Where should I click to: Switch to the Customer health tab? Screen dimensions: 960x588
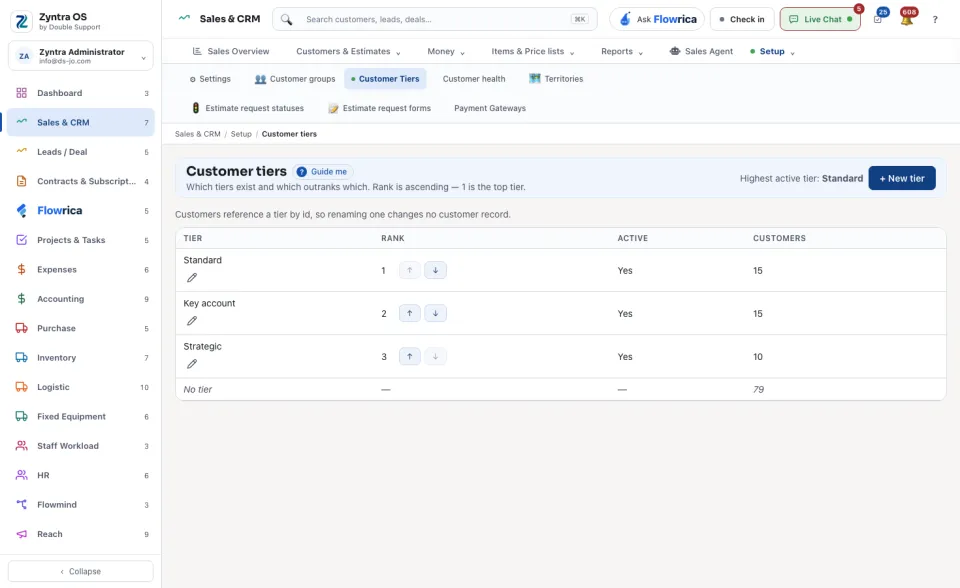(474, 79)
